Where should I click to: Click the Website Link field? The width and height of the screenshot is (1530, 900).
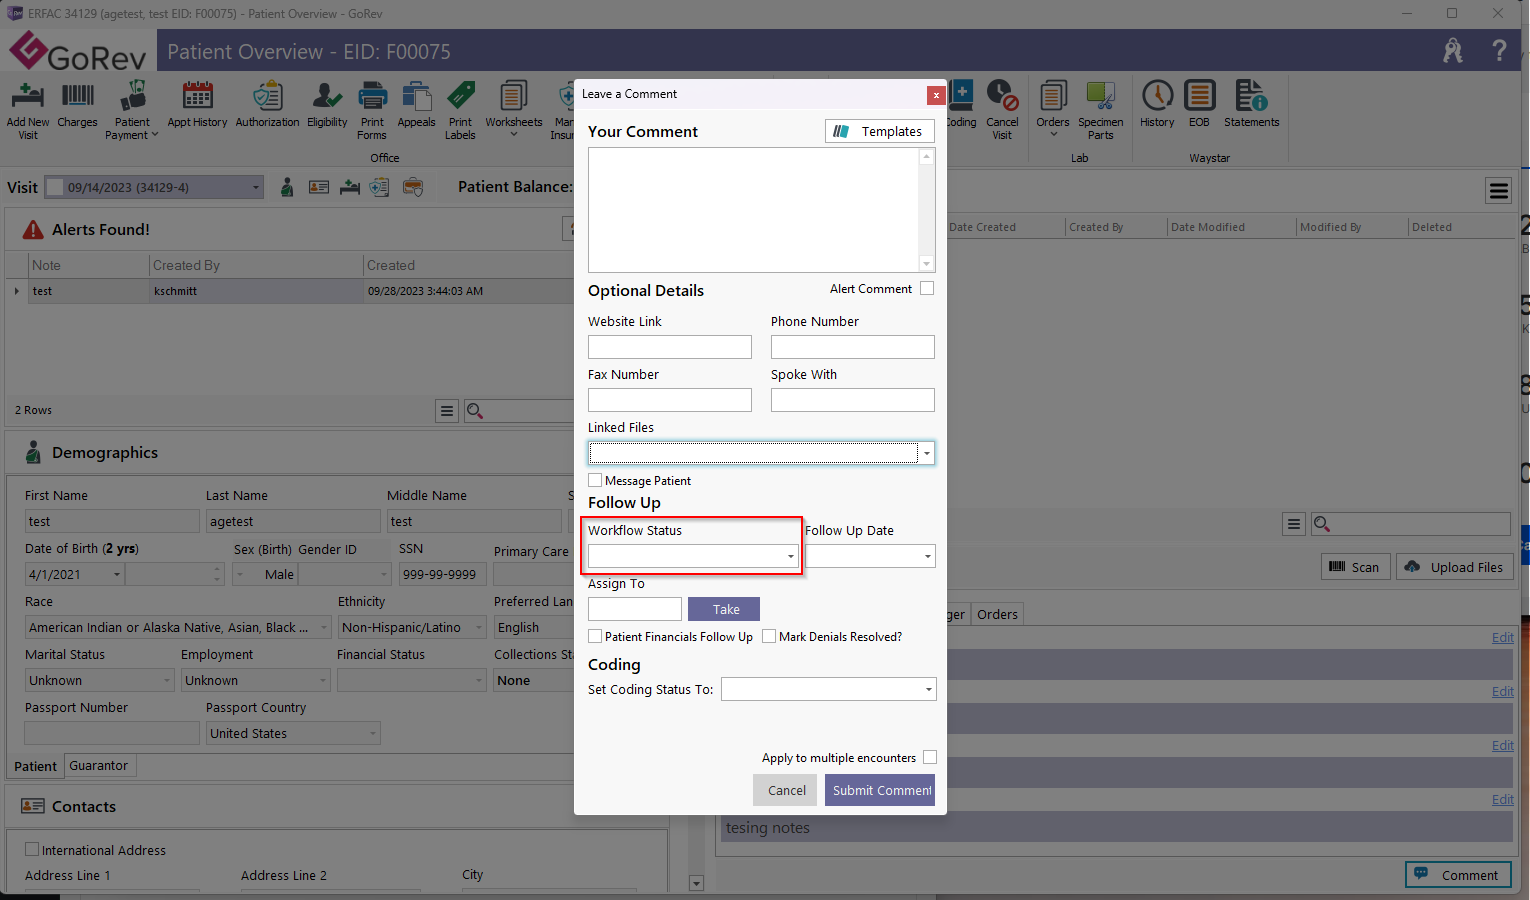pyautogui.click(x=670, y=347)
